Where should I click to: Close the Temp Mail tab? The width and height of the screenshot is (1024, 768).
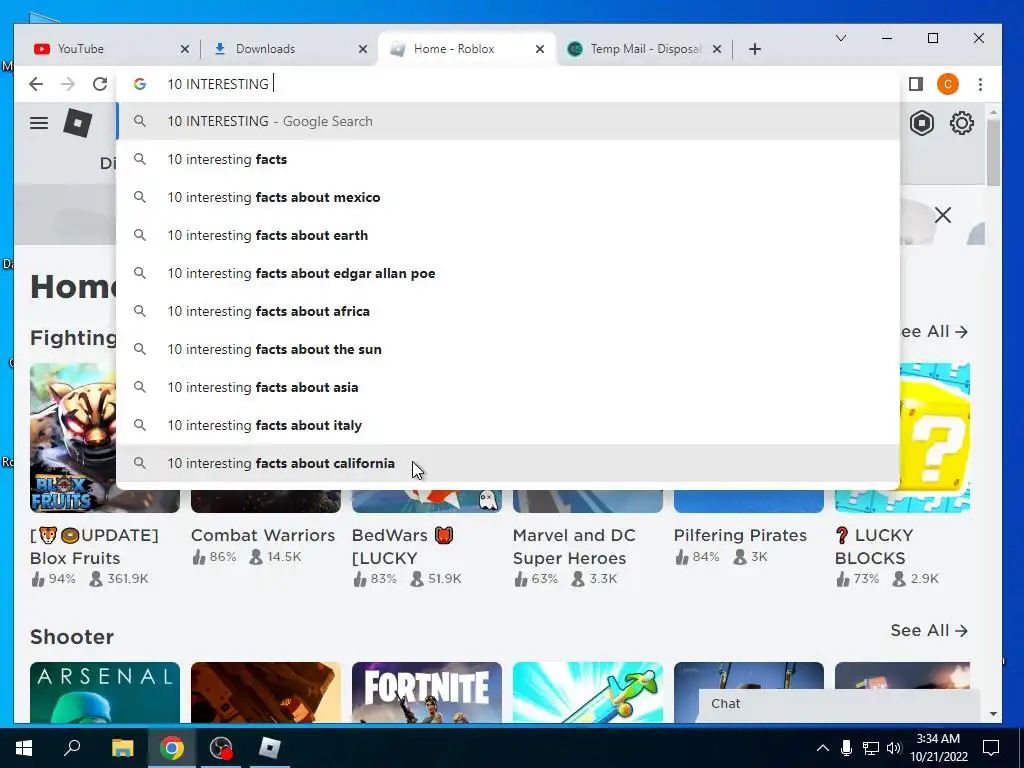[x=716, y=49]
